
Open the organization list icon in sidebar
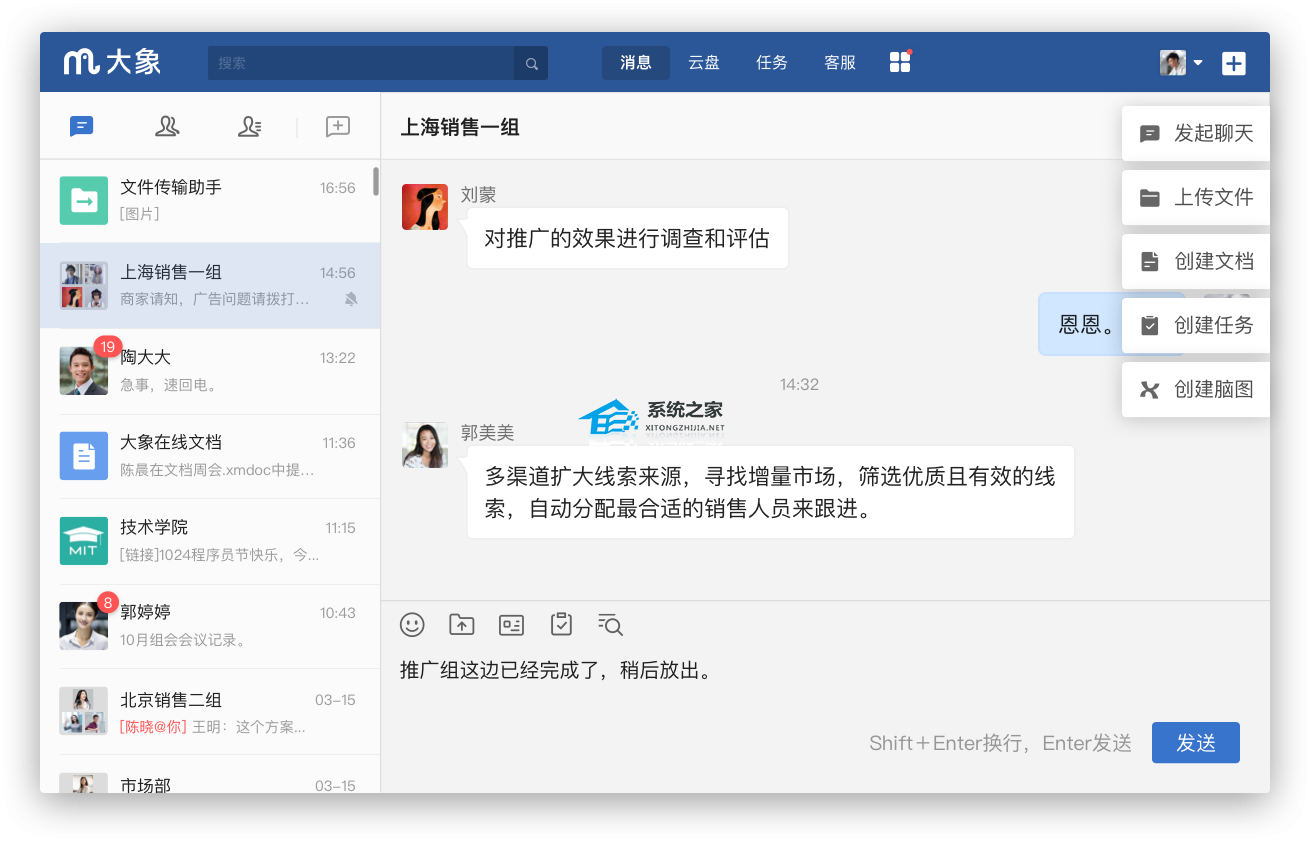click(x=250, y=126)
